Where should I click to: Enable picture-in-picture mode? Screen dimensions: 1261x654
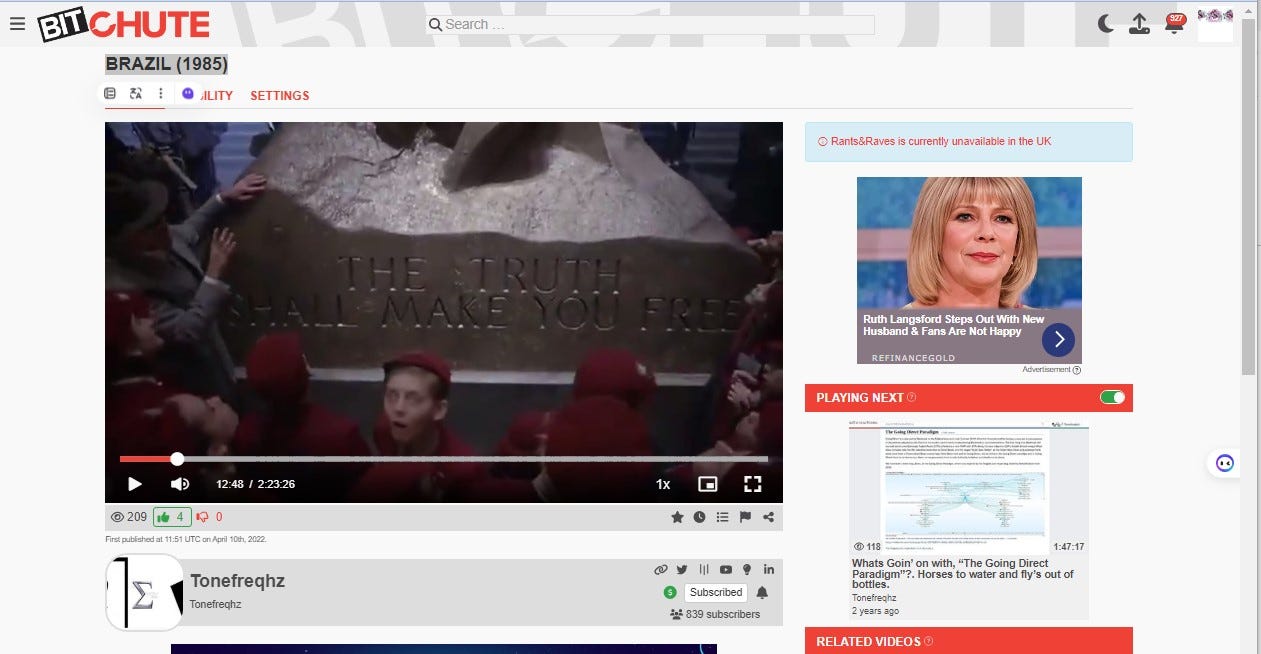[707, 484]
